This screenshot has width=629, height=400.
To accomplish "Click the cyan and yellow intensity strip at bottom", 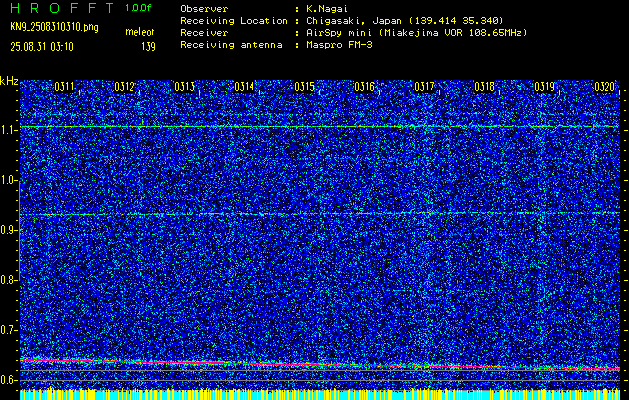I will (x=320, y=394).
